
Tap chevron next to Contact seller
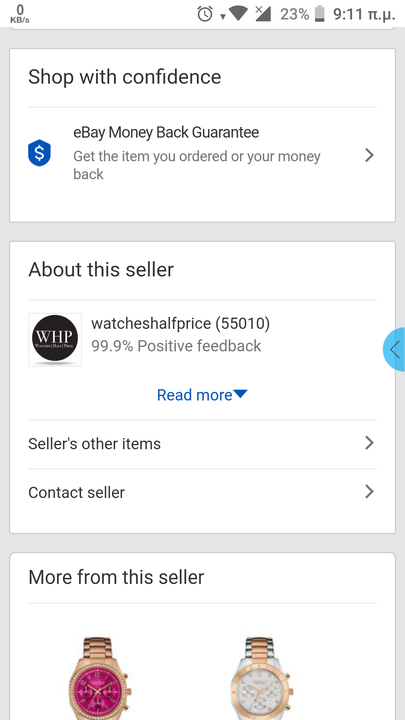(369, 492)
